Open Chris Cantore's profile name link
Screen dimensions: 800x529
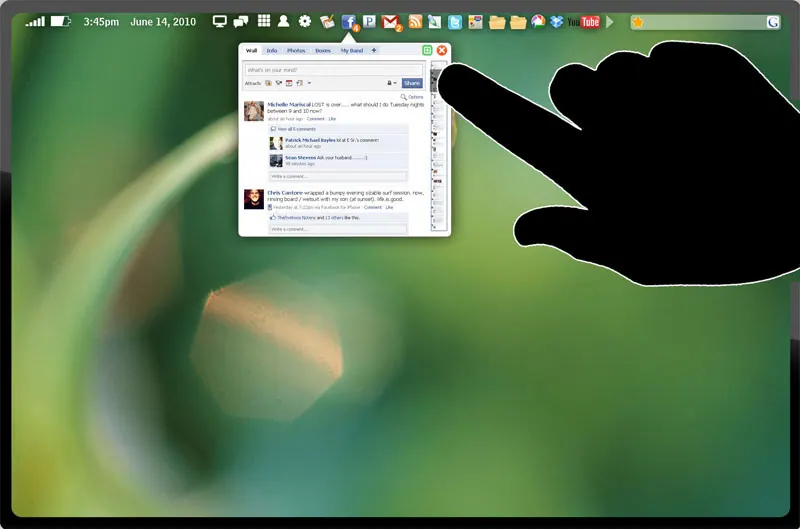click(x=285, y=193)
